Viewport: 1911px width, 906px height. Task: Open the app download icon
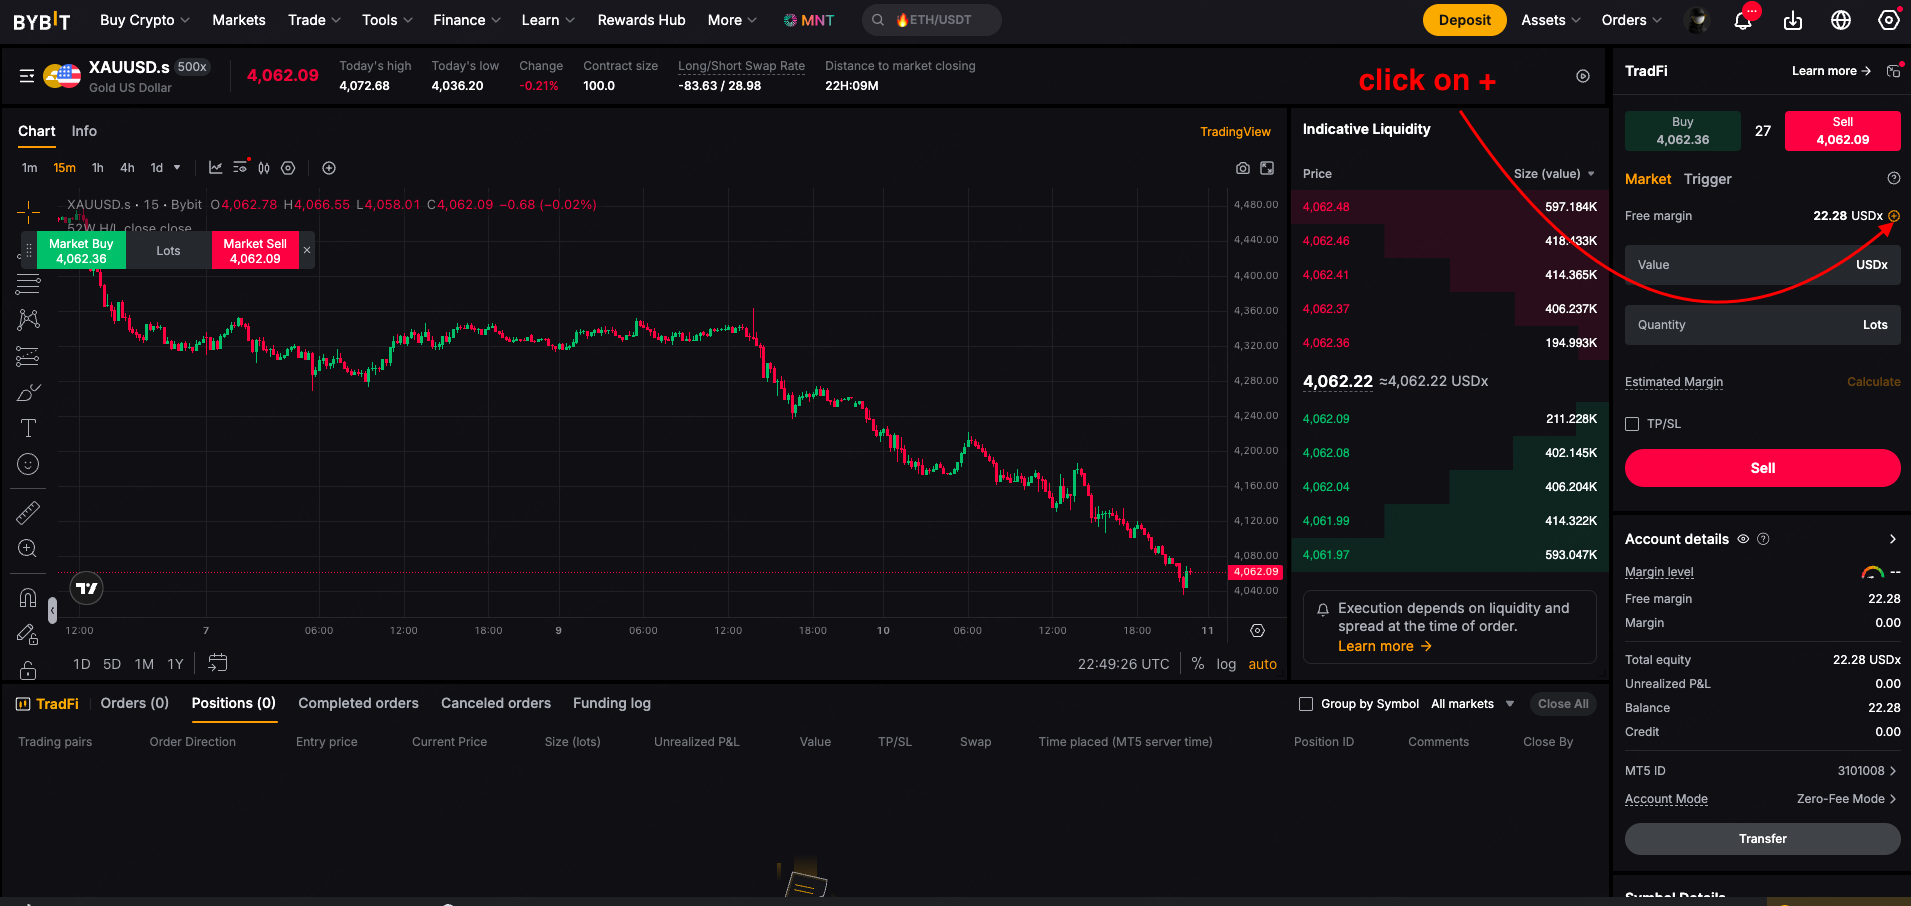pyautogui.click(x=1793, y=20)
